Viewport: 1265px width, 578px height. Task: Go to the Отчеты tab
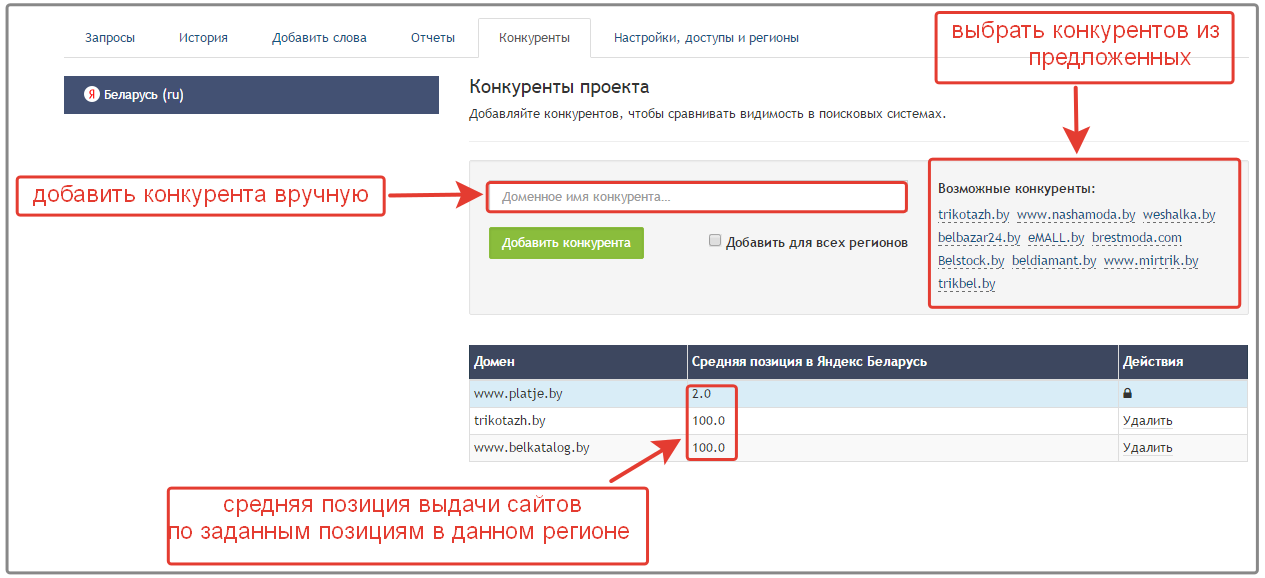pyautogui.click(x=432, y=38)
